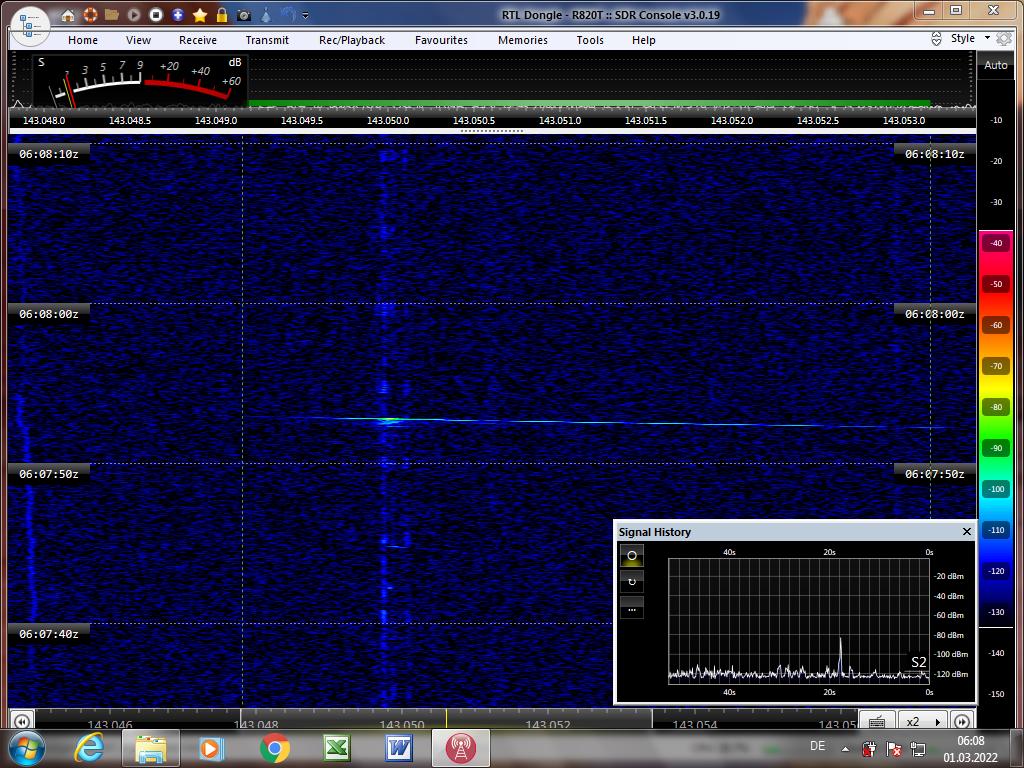
Task: Toggle the Signal History record circle button
Action: pos(632,556)
